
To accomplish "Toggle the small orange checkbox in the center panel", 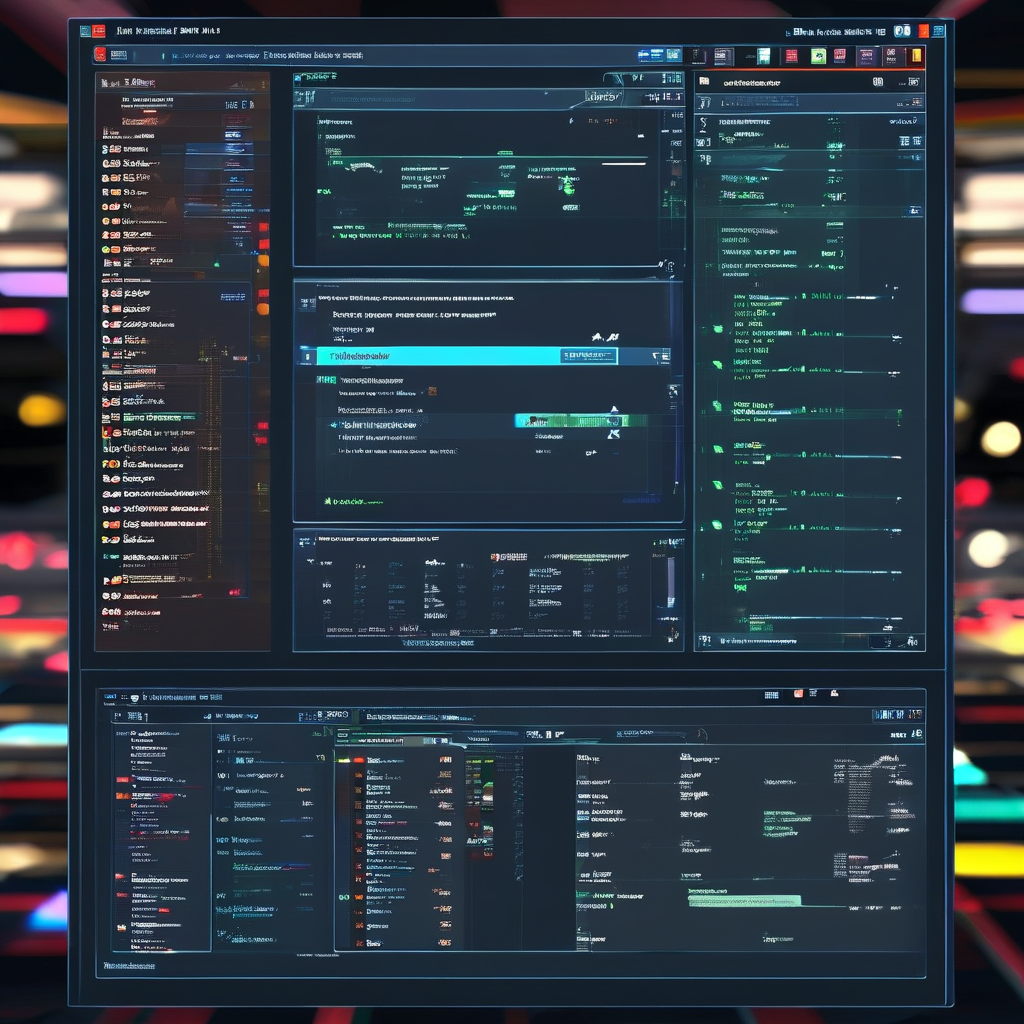I will click(x=432, y=391).
